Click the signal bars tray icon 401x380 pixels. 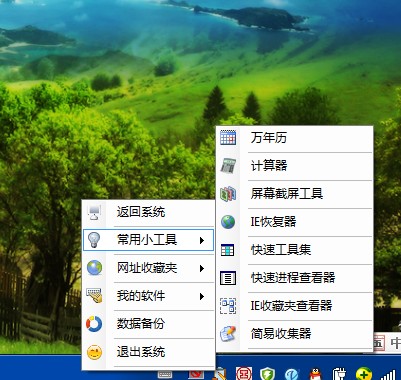pyautogui.click(x=388, y=374)
